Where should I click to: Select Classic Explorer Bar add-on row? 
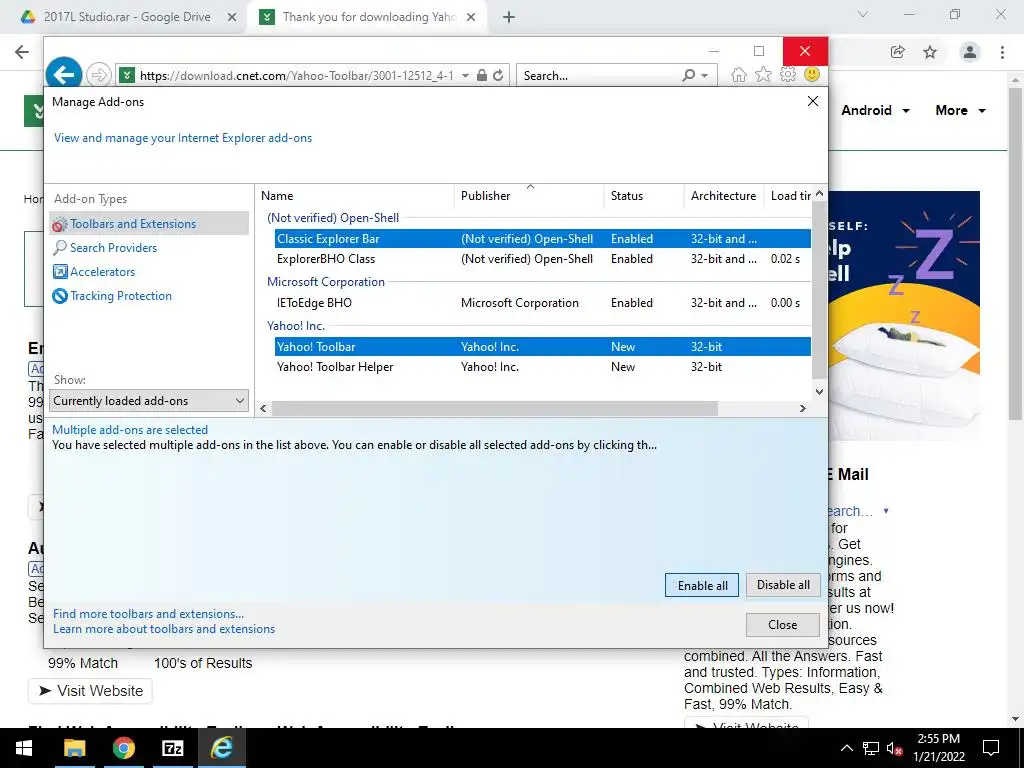(x=543, y=238)
